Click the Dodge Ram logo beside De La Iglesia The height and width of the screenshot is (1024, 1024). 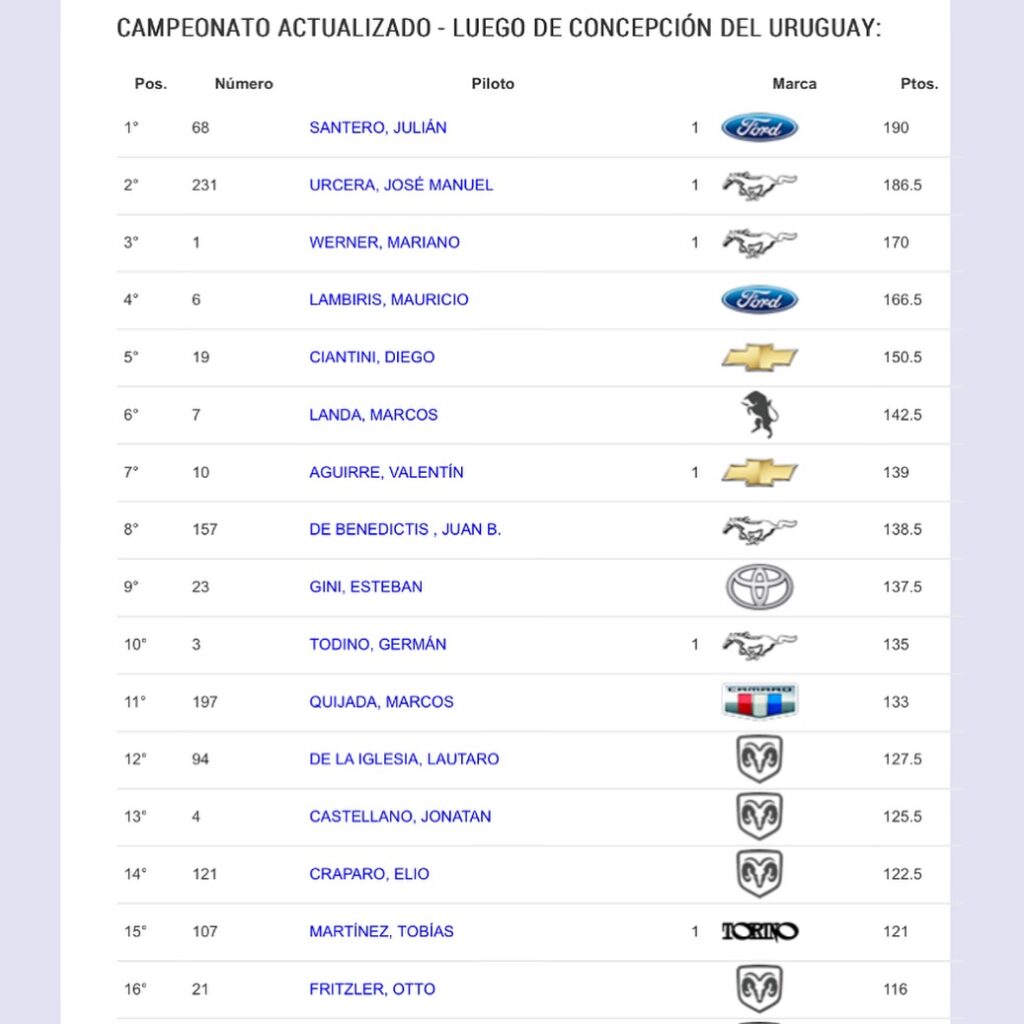click(x=759, y=759)
